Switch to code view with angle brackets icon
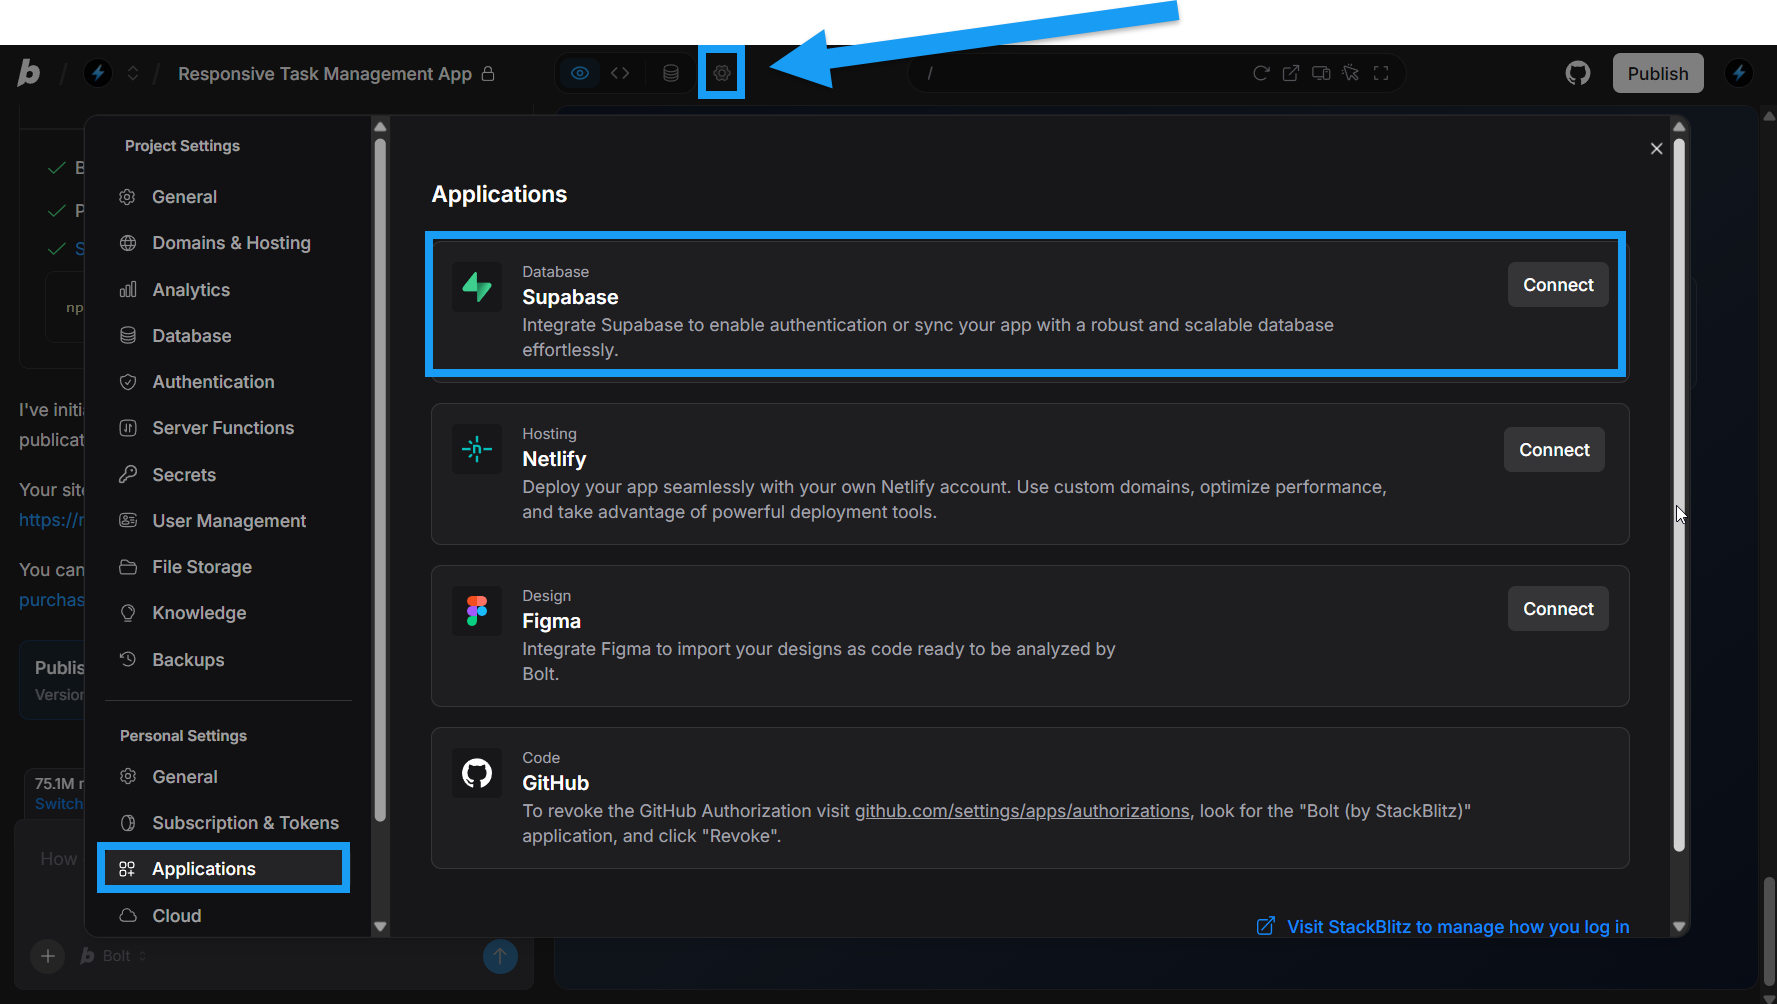The width and height of the screenshot is (1777, 1004). (x=620, y=73)
